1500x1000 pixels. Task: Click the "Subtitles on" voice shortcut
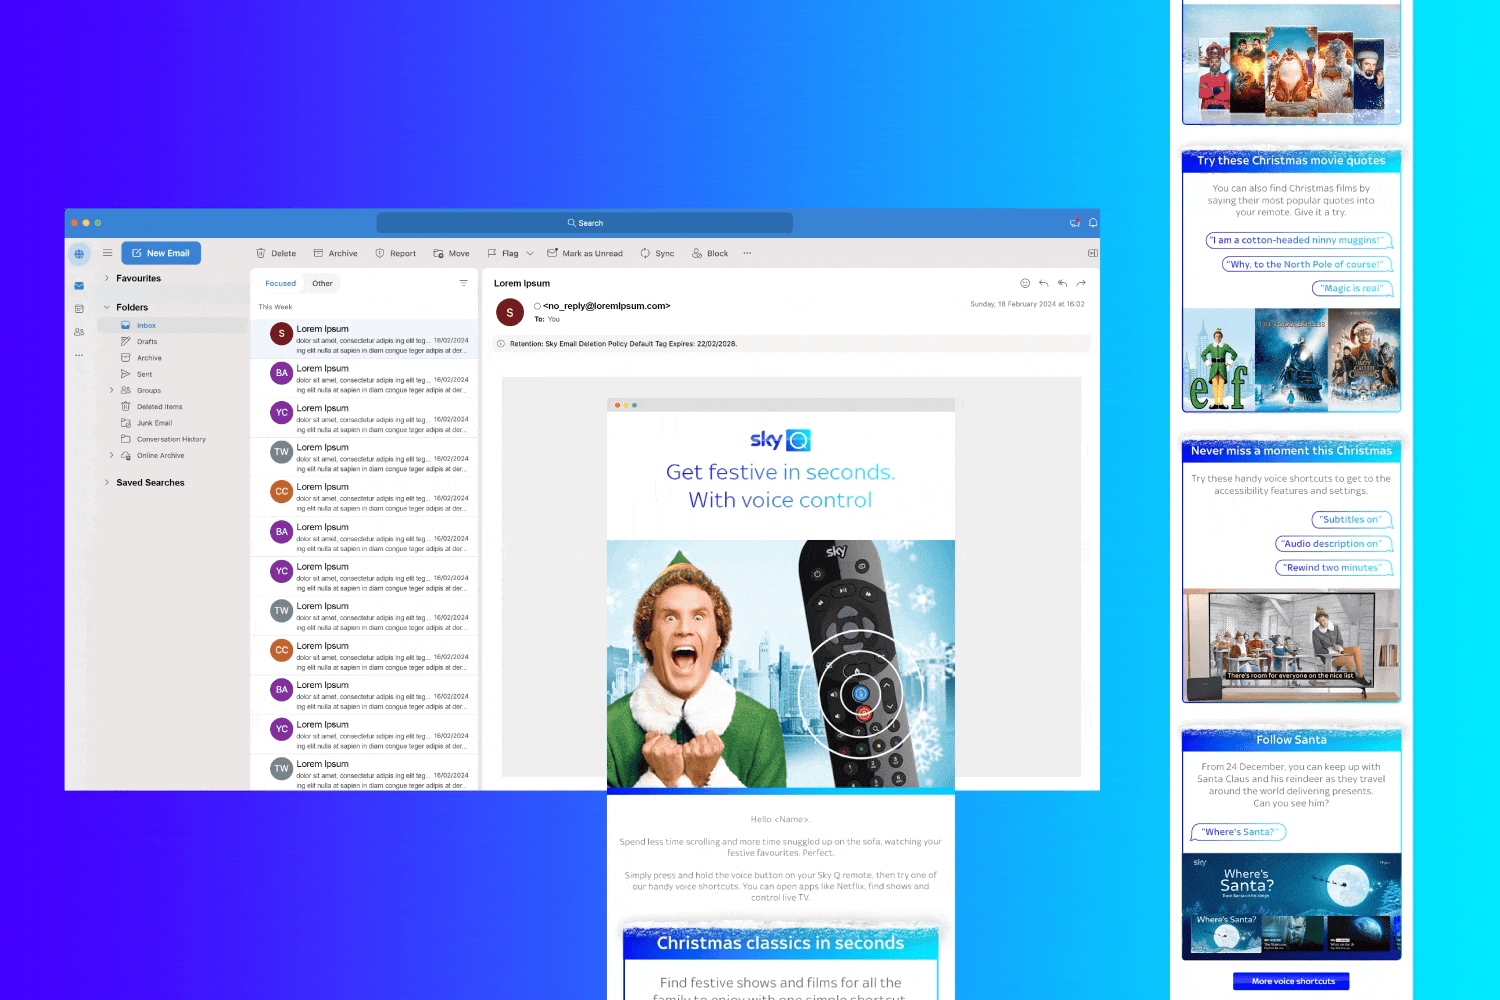[x=1352, y=519]
